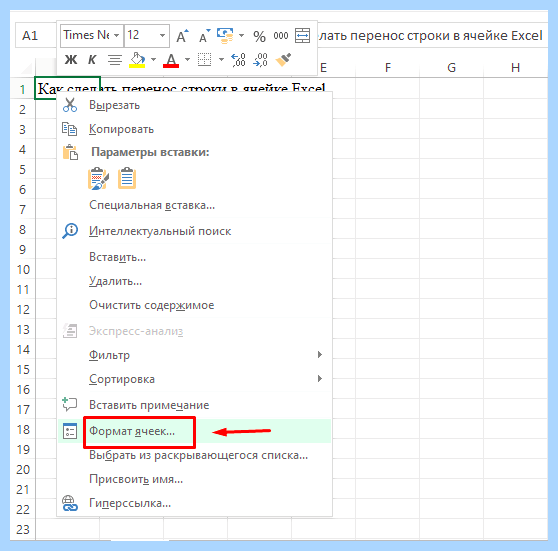
Task: Apply percent style format
Action: (x=259, y=36)
